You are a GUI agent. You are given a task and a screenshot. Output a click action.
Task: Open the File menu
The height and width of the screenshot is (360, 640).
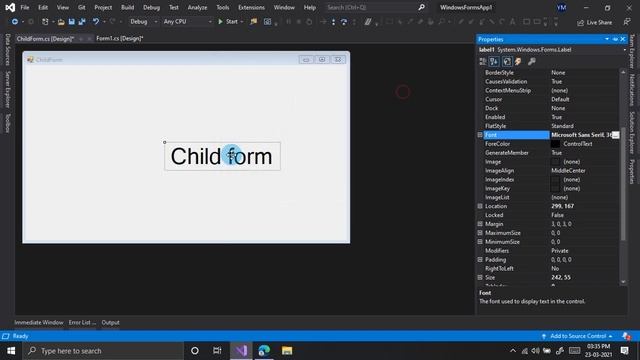coord(24,7)
